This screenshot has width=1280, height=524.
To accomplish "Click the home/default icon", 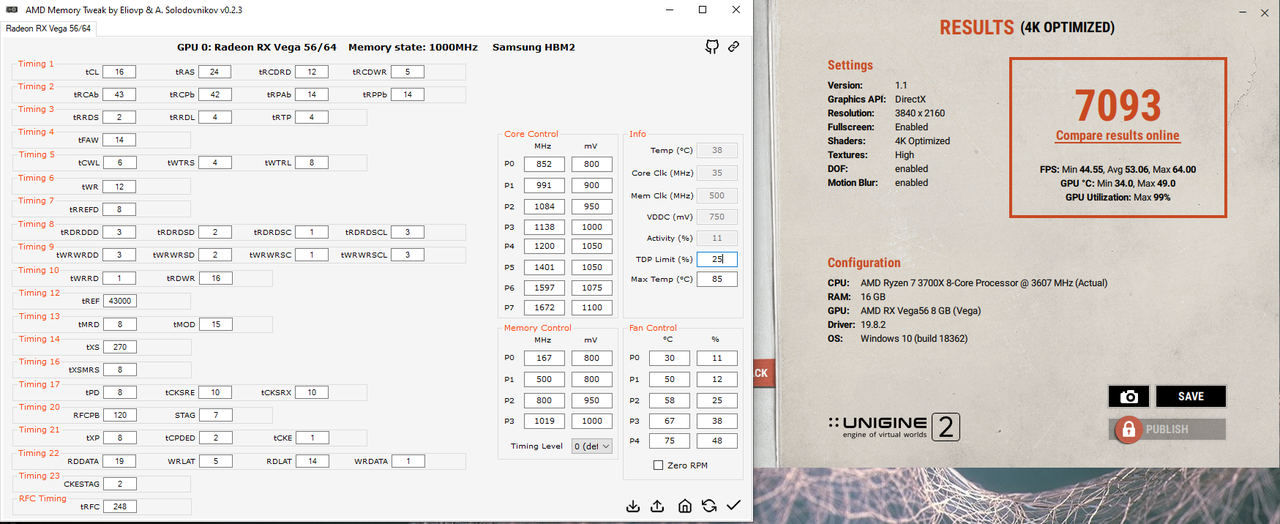I will pos(685,506).
